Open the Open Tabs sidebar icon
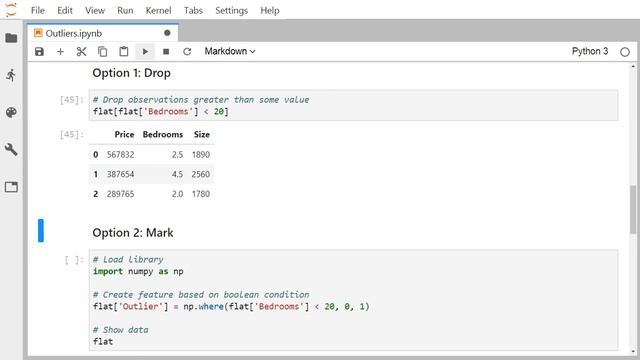The height and width of the screenshot is (360, 640). point(11,187)
